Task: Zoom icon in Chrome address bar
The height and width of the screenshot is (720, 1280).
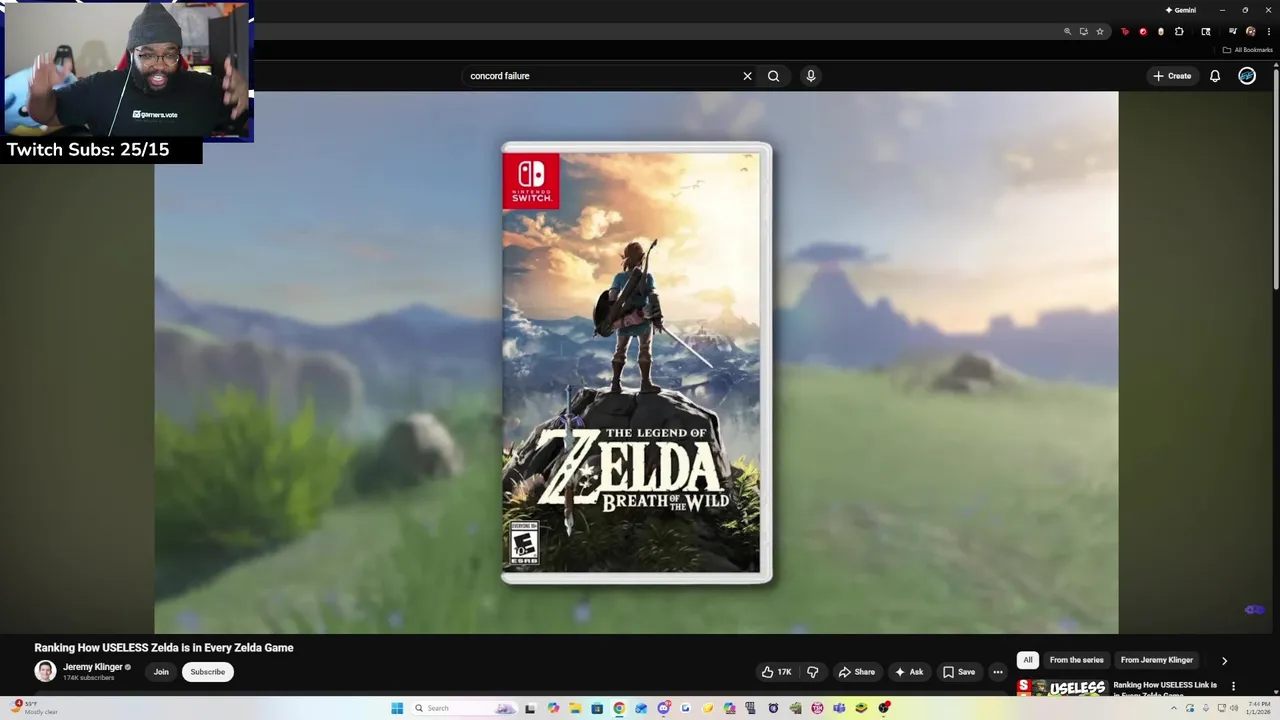Action: [1067, 32]
